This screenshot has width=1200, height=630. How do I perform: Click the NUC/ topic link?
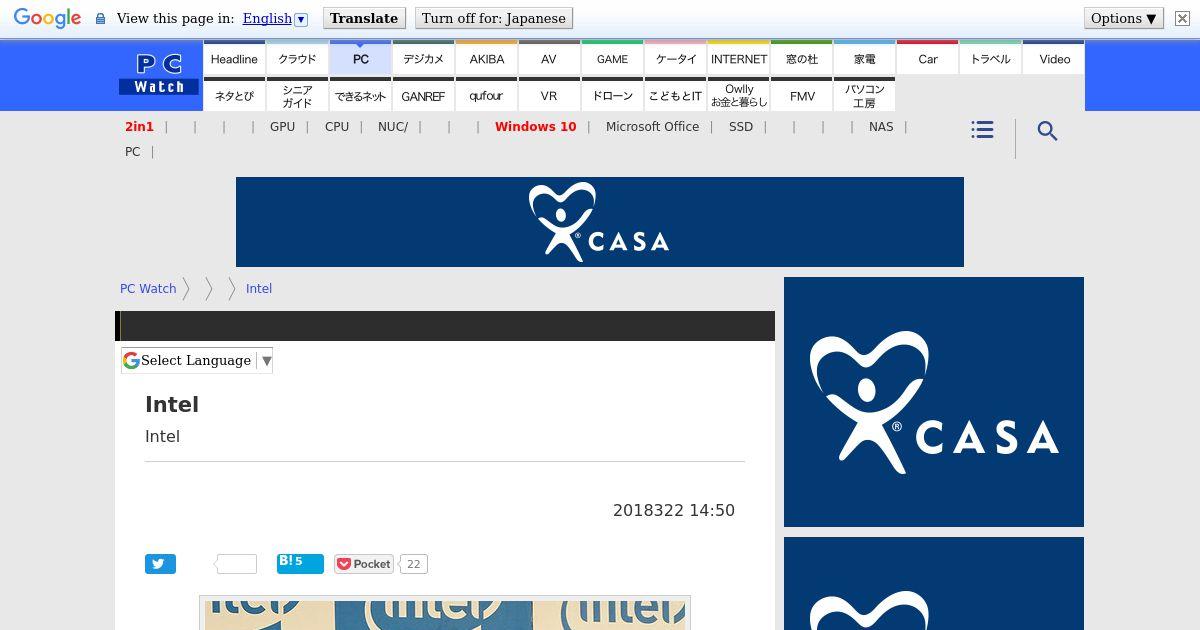393,127
